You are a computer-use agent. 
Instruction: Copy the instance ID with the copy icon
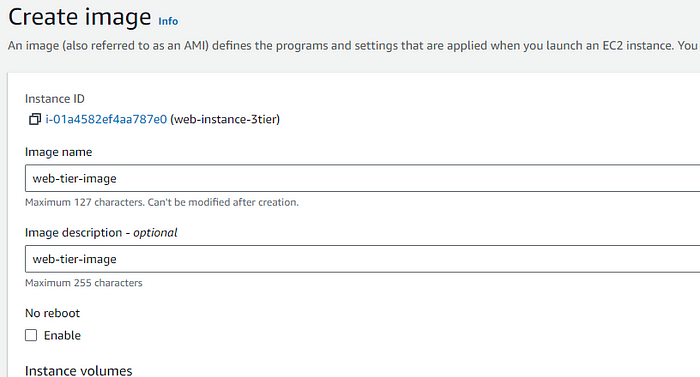click(35, 119)
